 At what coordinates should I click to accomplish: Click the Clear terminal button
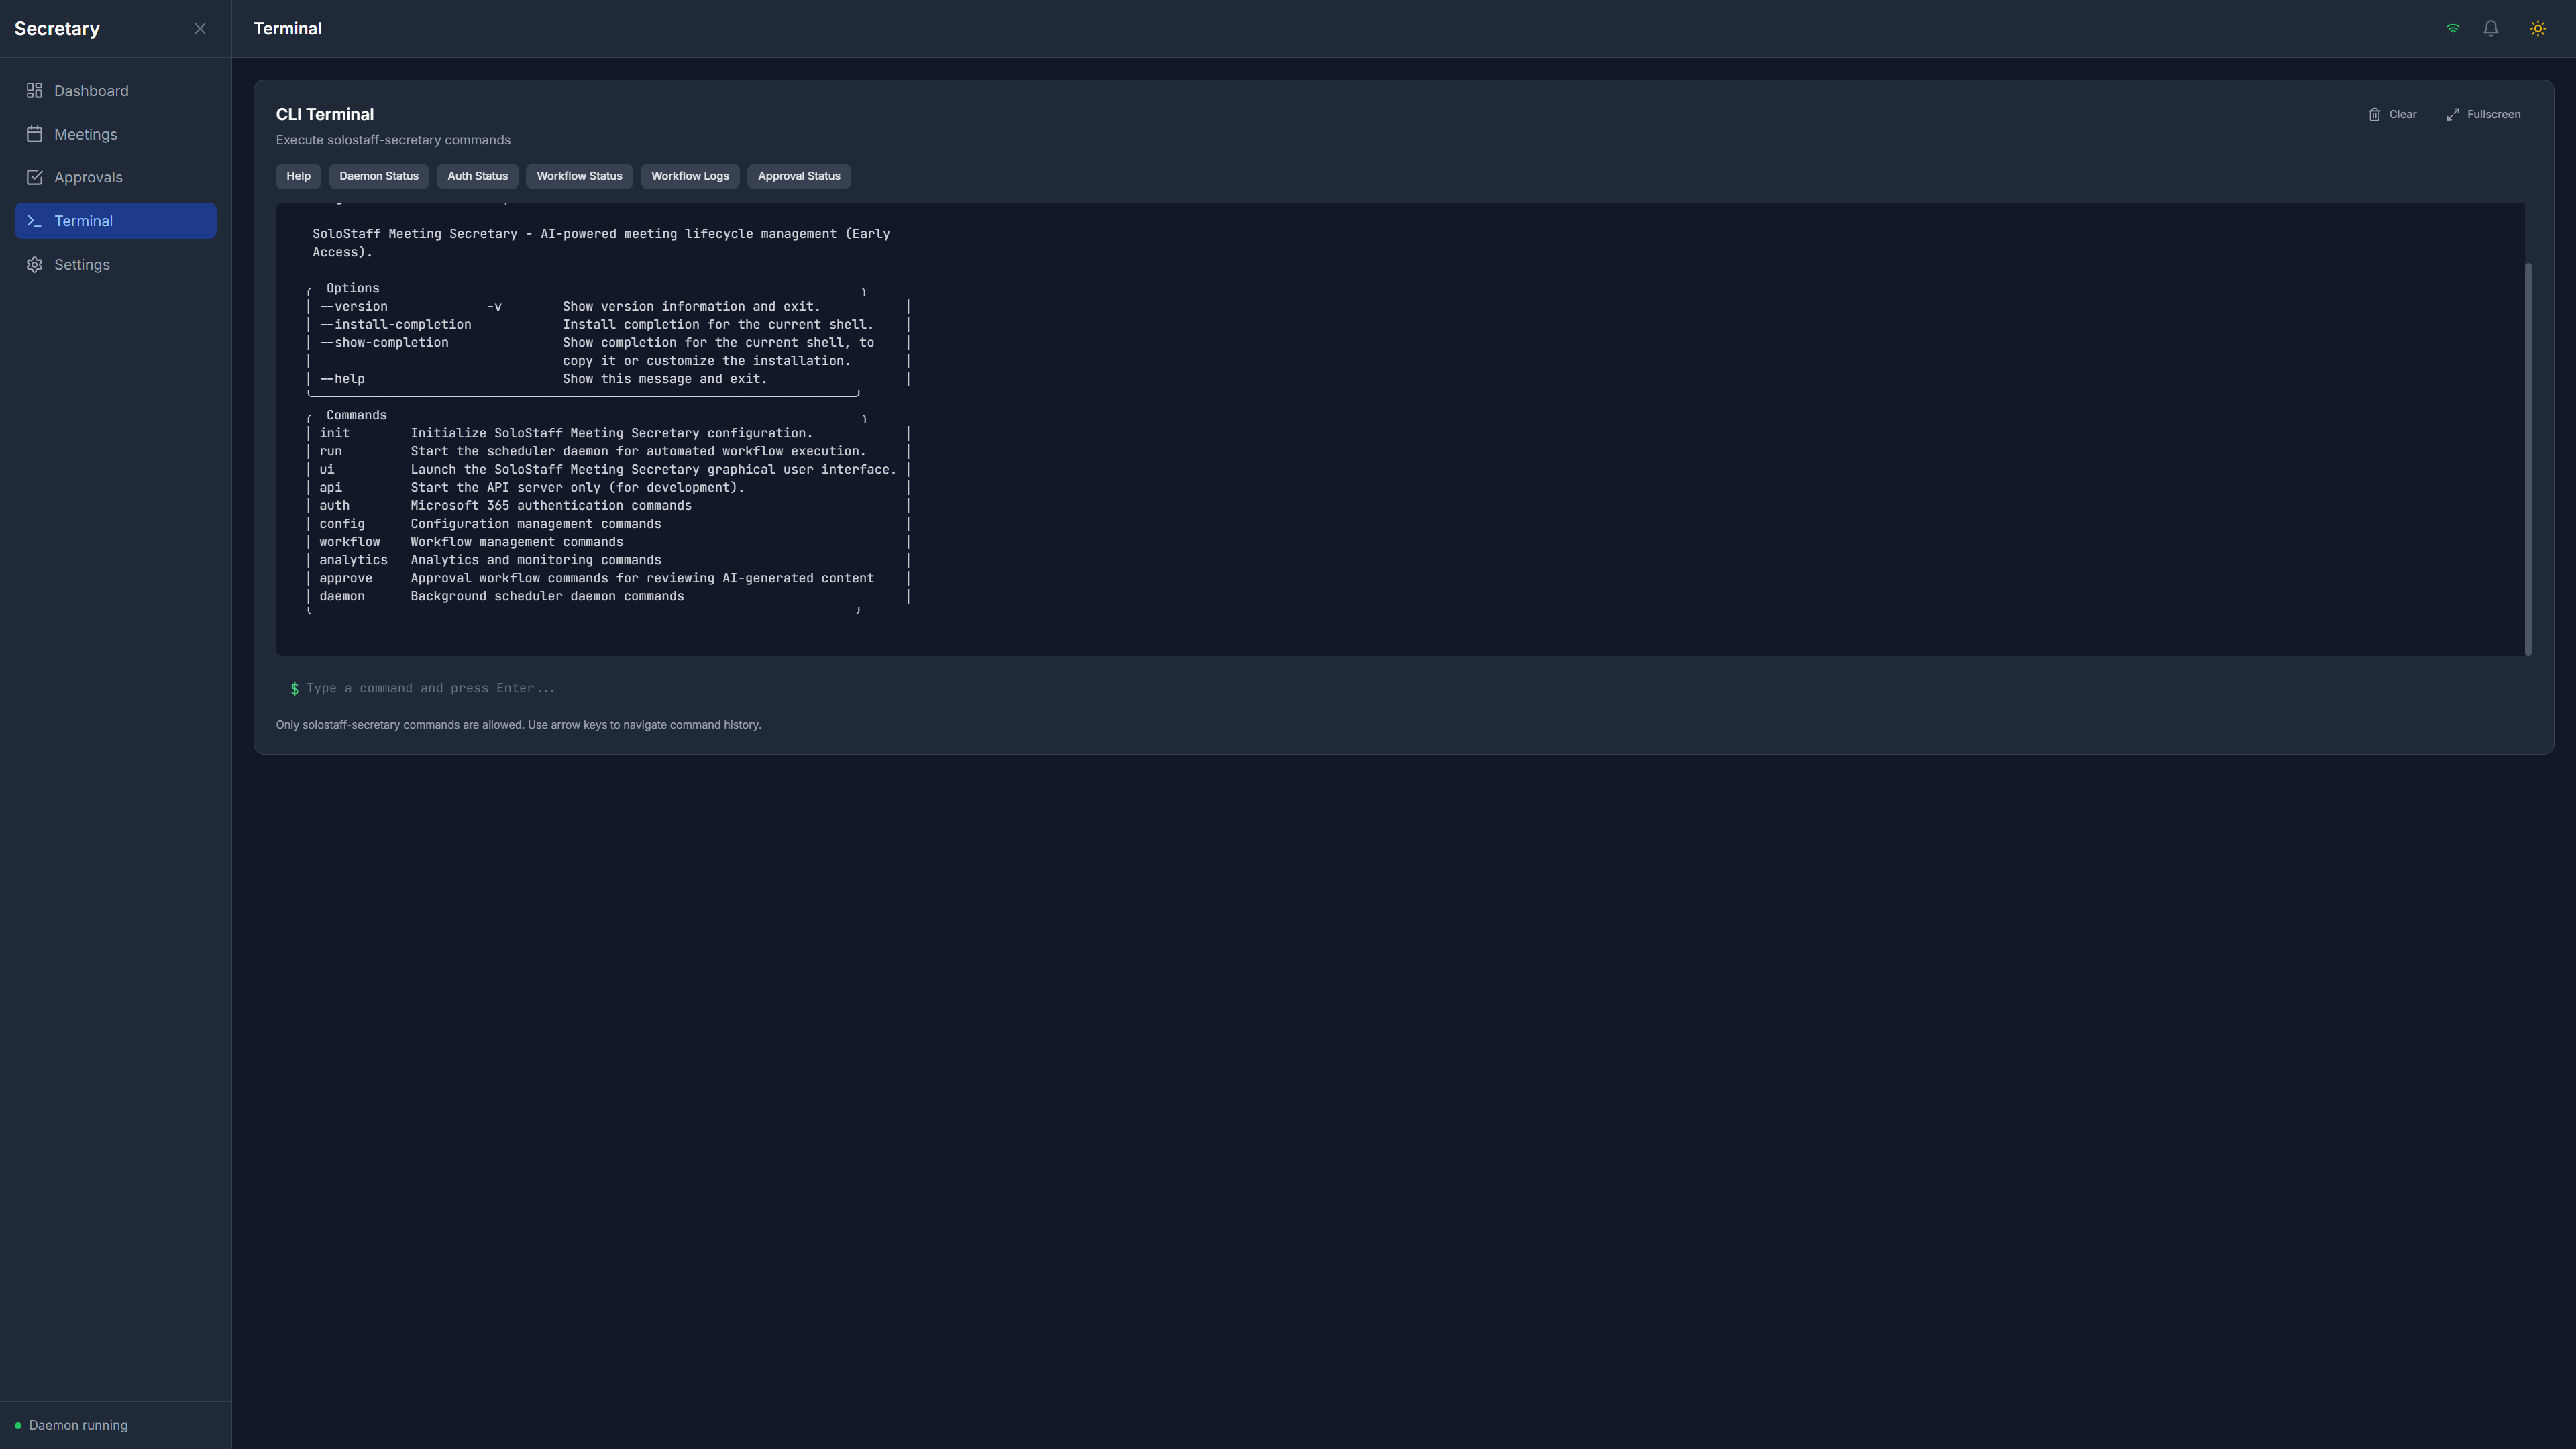2393,114
